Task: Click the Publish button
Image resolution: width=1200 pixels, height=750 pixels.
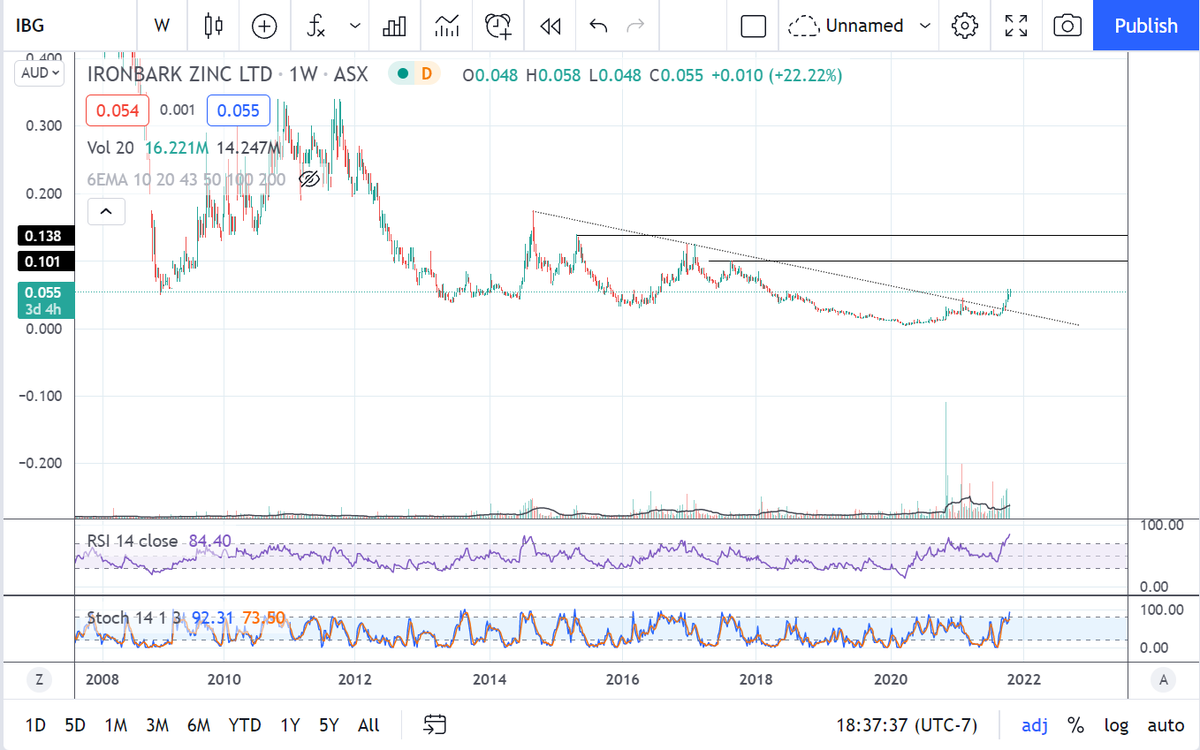Action: click(x=1146, y=26)
